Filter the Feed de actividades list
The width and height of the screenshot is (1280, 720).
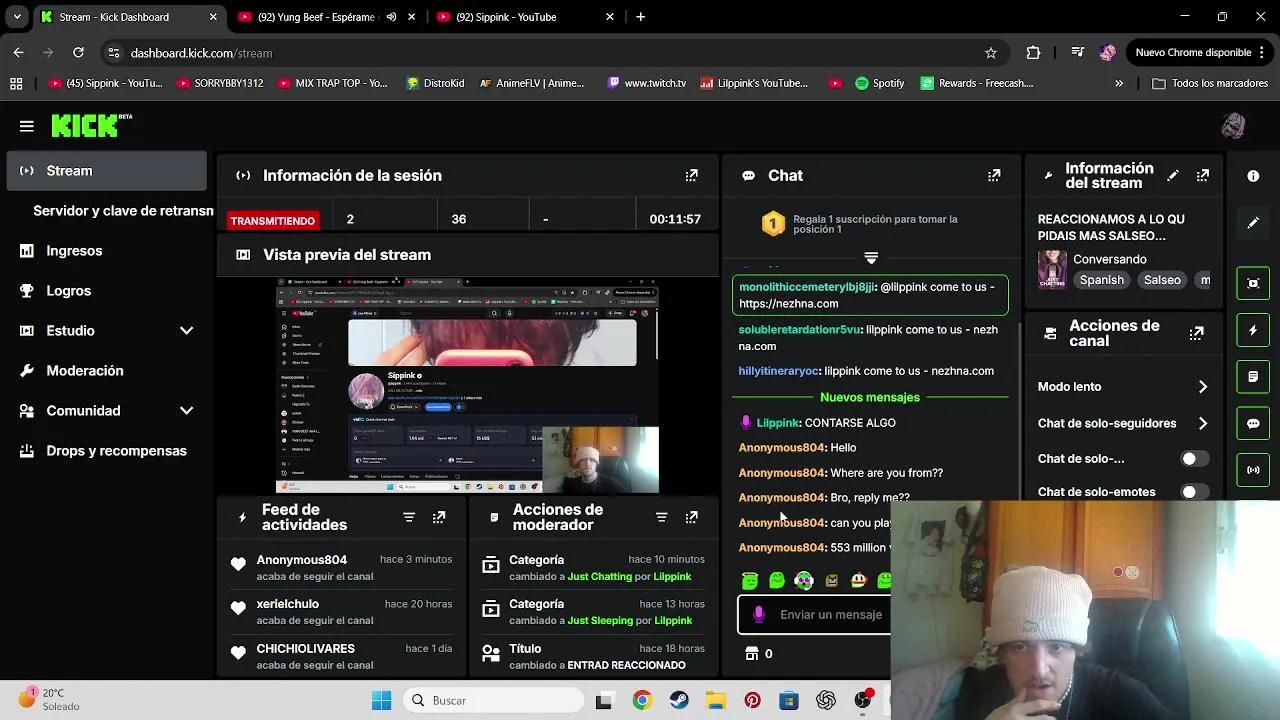pyautogui.click(x=409, y=517)
